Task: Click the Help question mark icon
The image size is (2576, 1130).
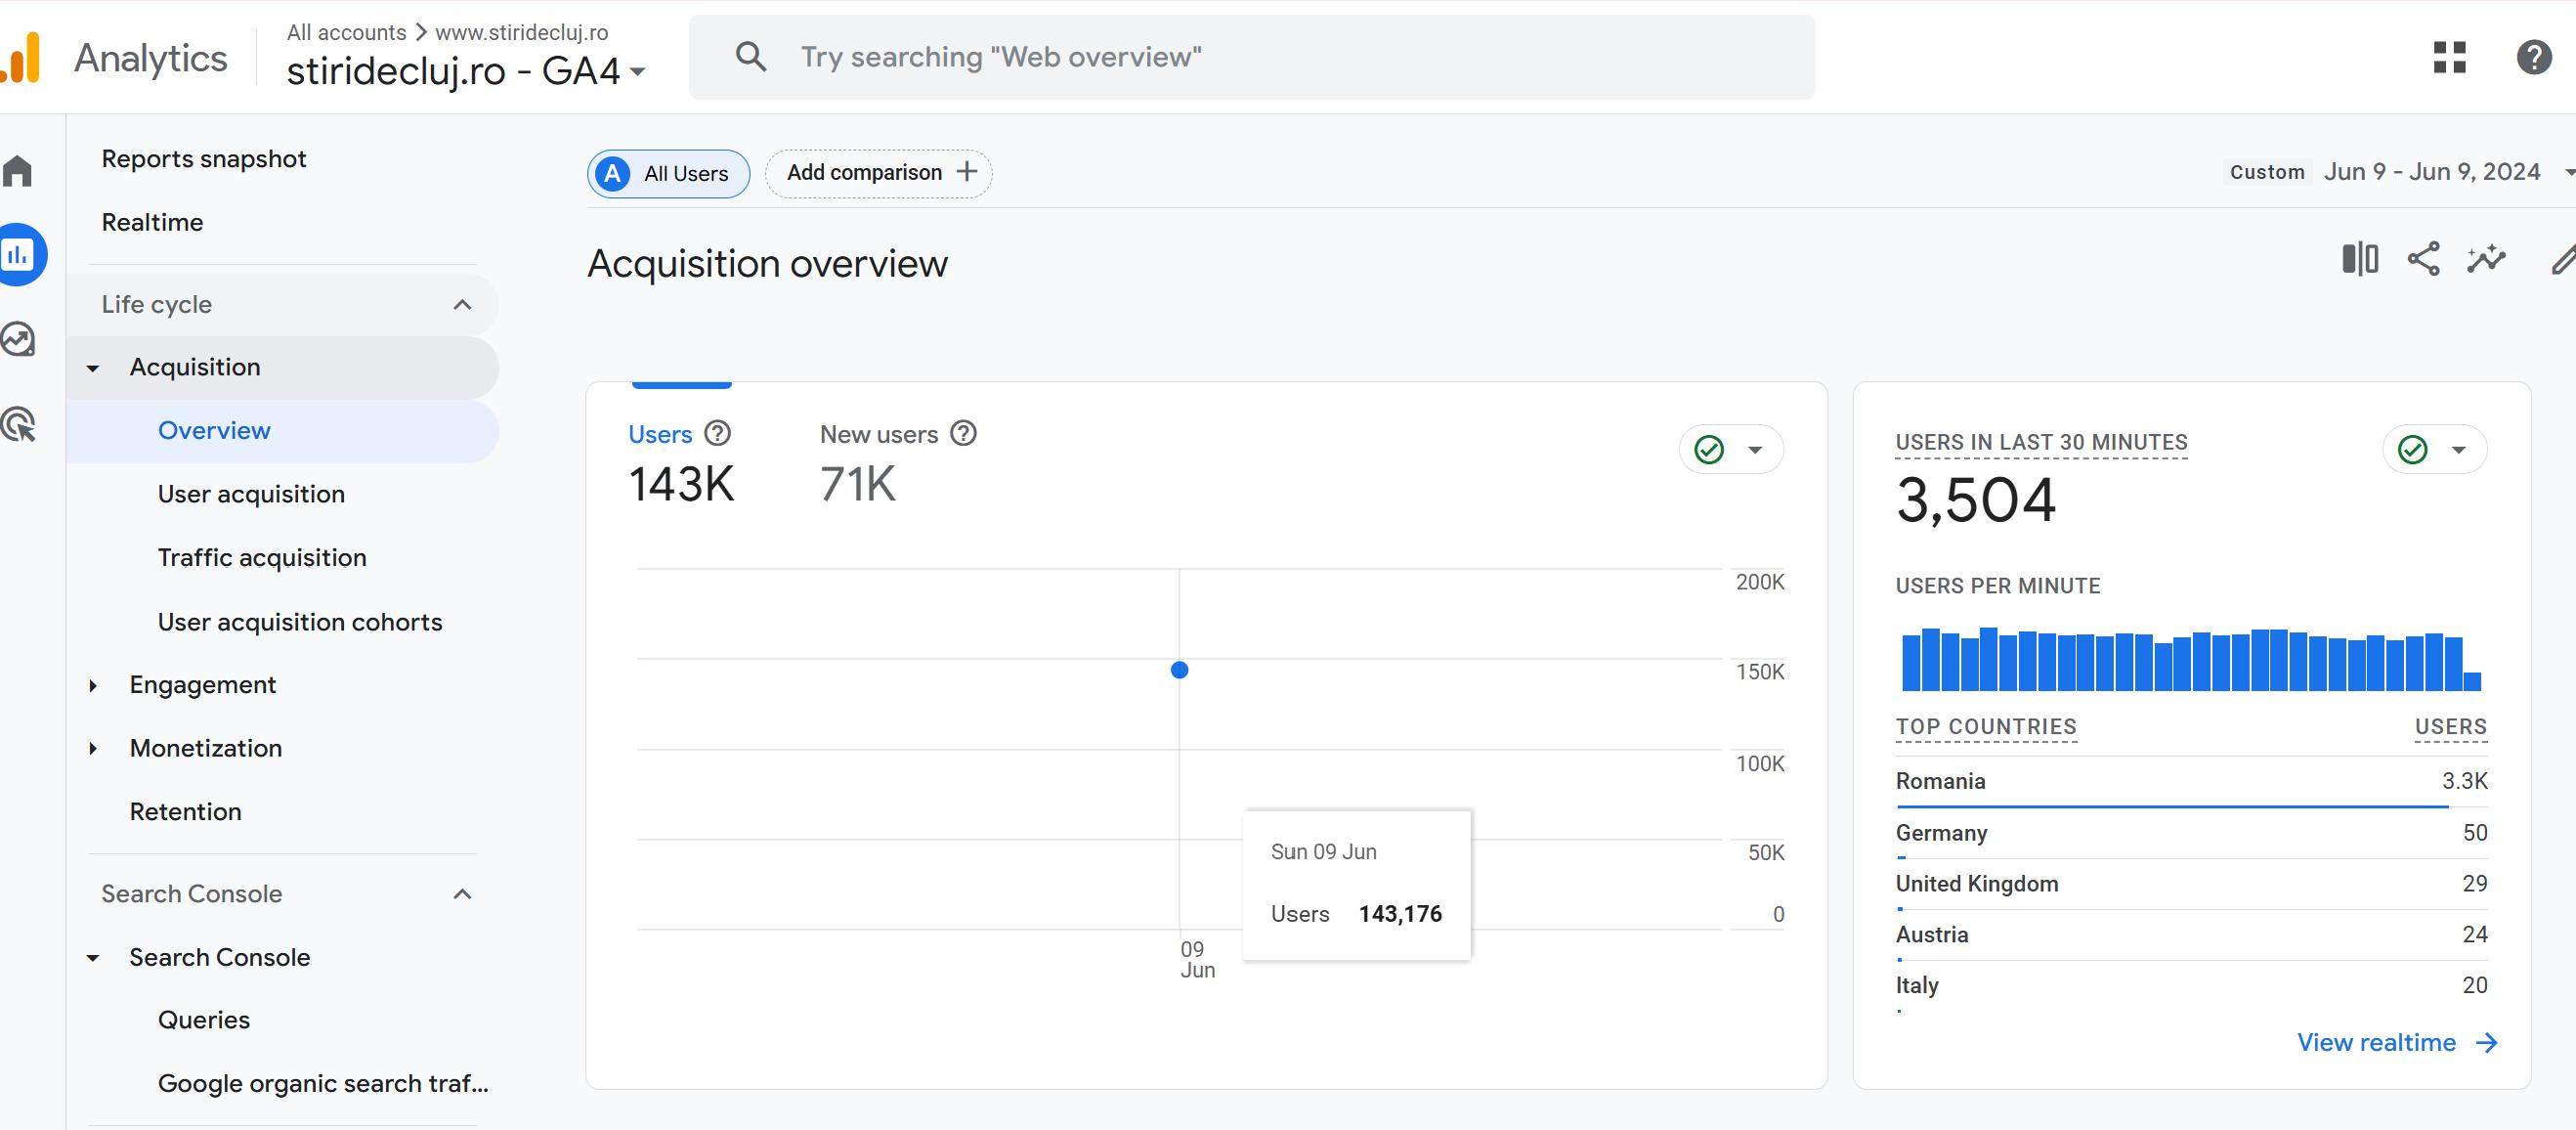Action: (x=2533, y=57)
